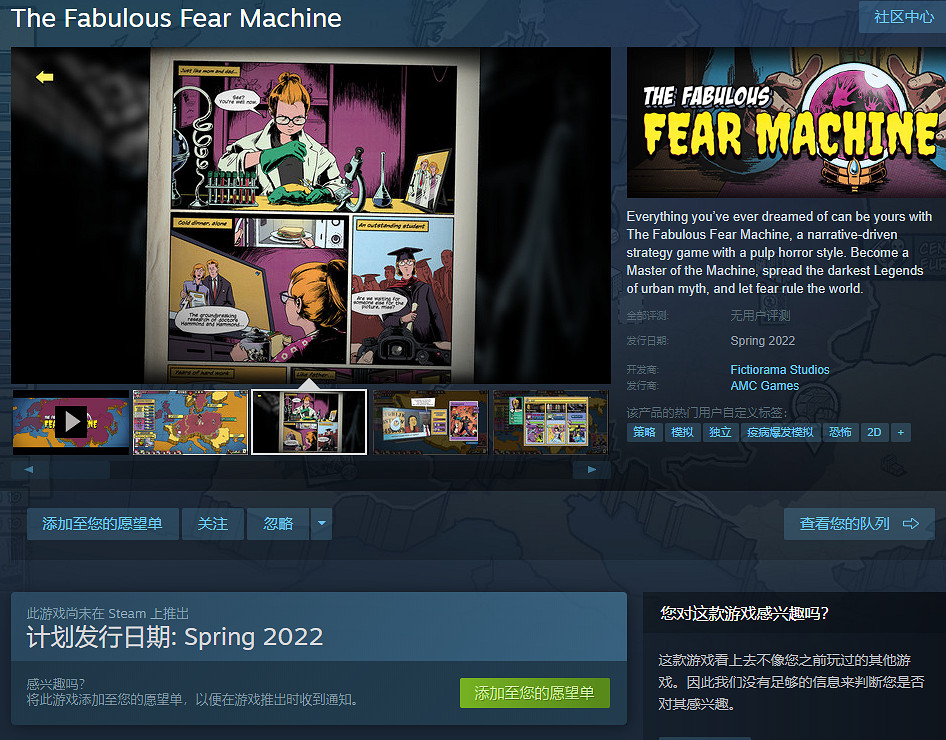The width and height of the screenshot is (946, 740).
Task: Open the Fictiorama Studios developer link
Action: pos(779,370)
